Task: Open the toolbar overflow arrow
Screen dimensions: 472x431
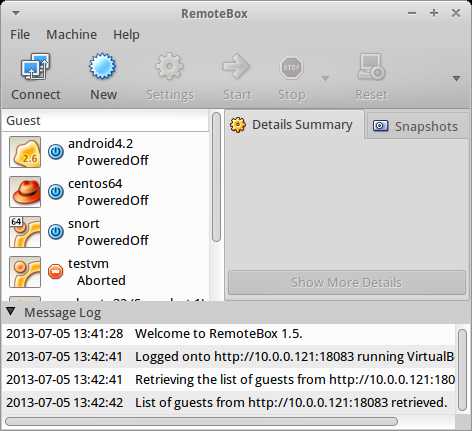Action: tap(456, 79)
